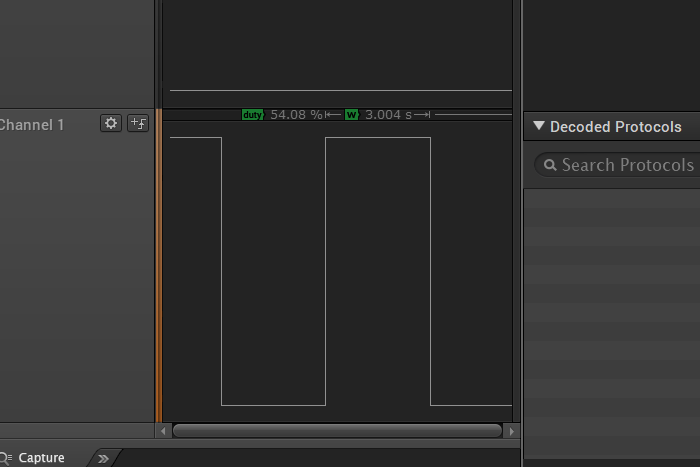The width and height of the screenshot is (700, 467).
Task: Click the green width measurement tag
Action: (x=352, y=115)
